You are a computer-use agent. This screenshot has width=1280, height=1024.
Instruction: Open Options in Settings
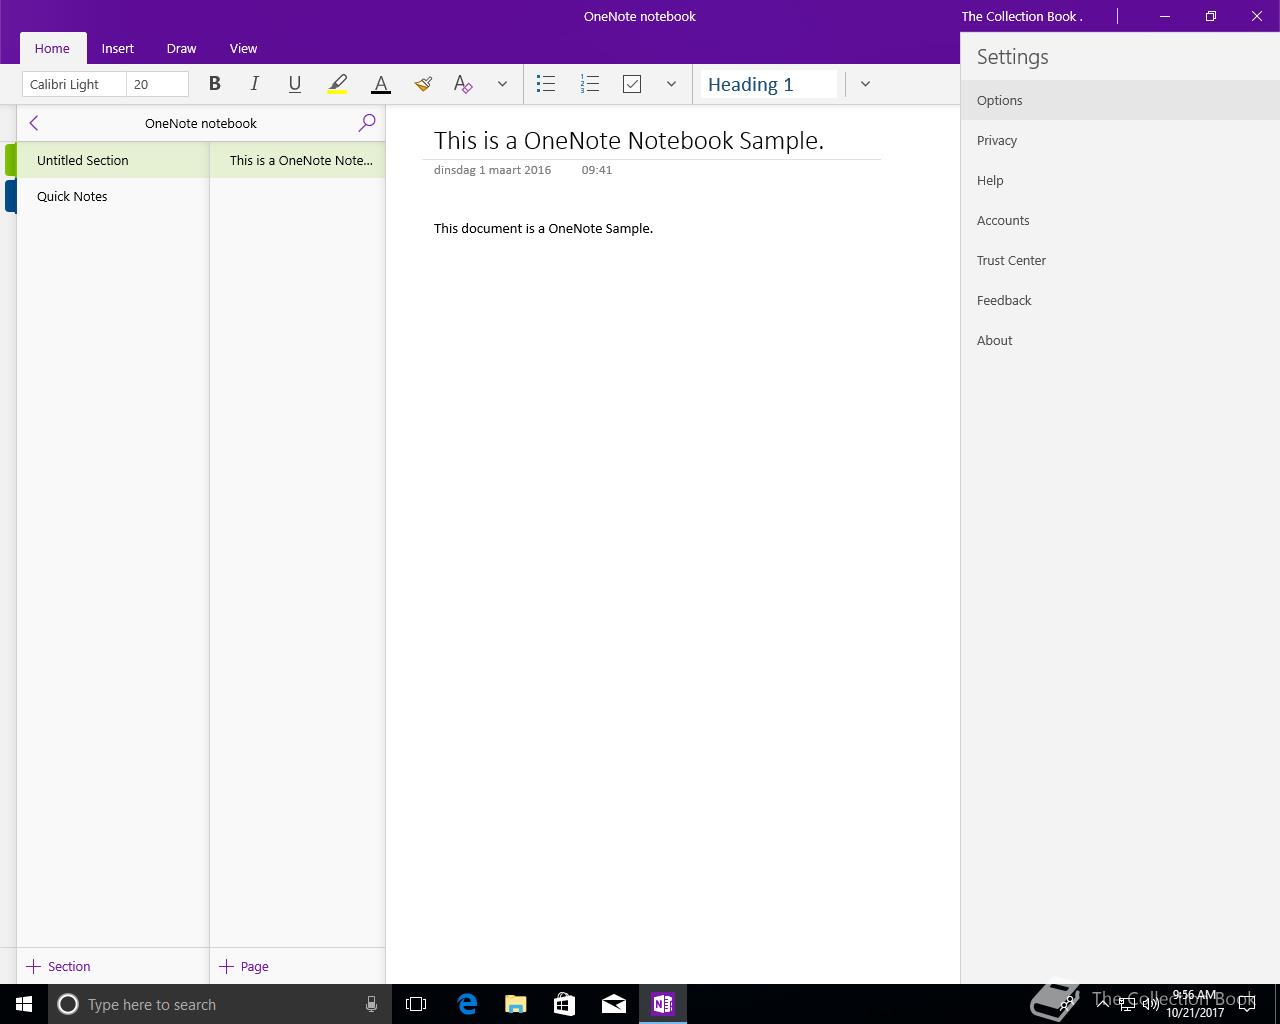[1120, 100]
